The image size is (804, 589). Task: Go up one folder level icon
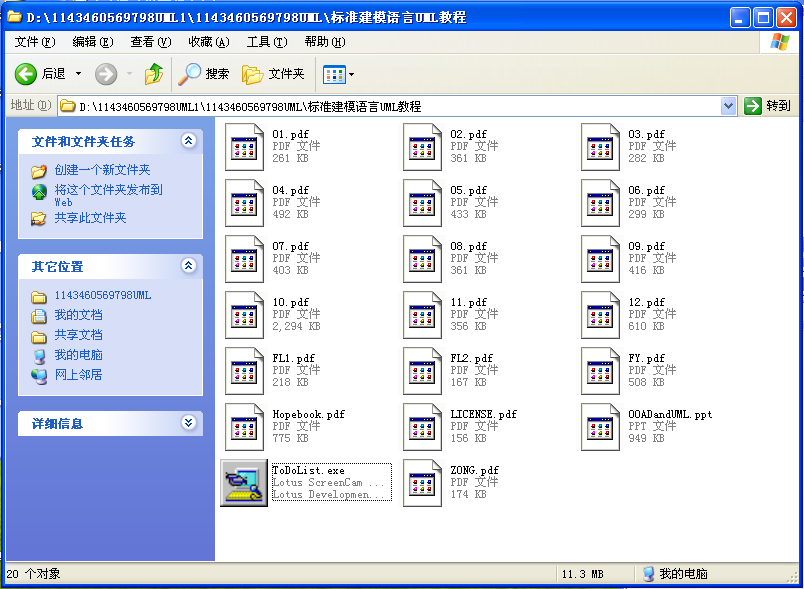(153, 74)
